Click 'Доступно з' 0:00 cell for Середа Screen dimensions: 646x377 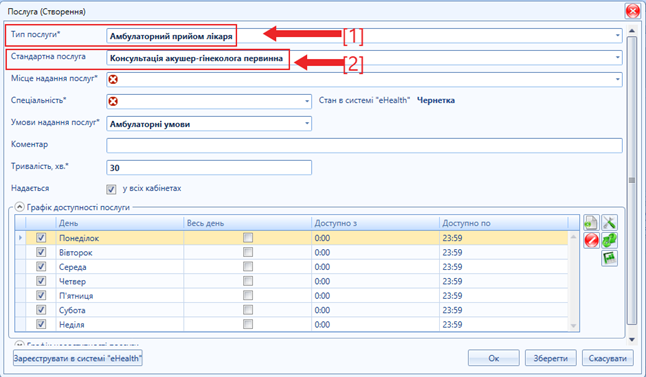coord(375,267)
